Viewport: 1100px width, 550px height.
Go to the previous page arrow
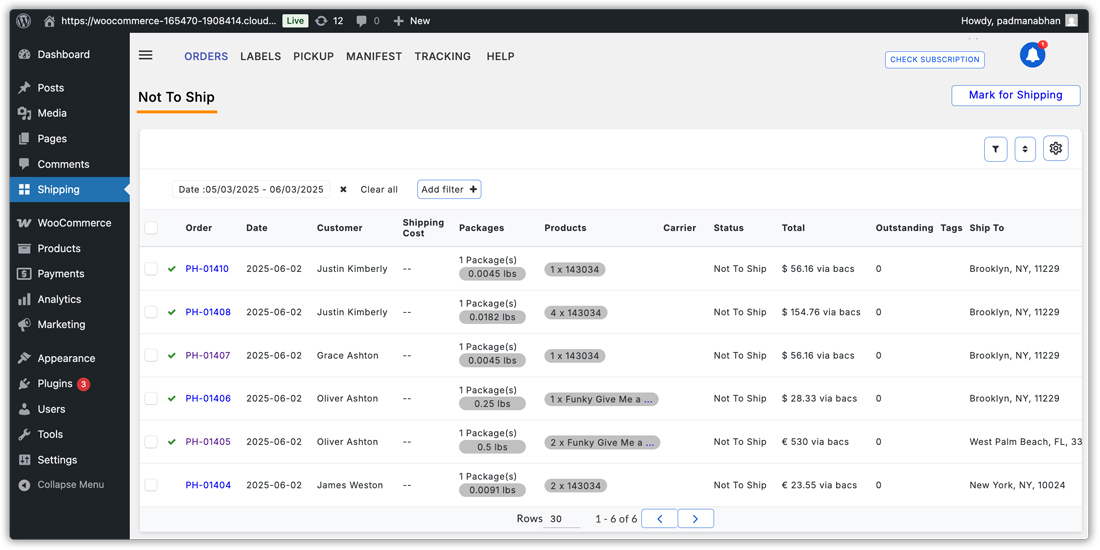point(659,518)
